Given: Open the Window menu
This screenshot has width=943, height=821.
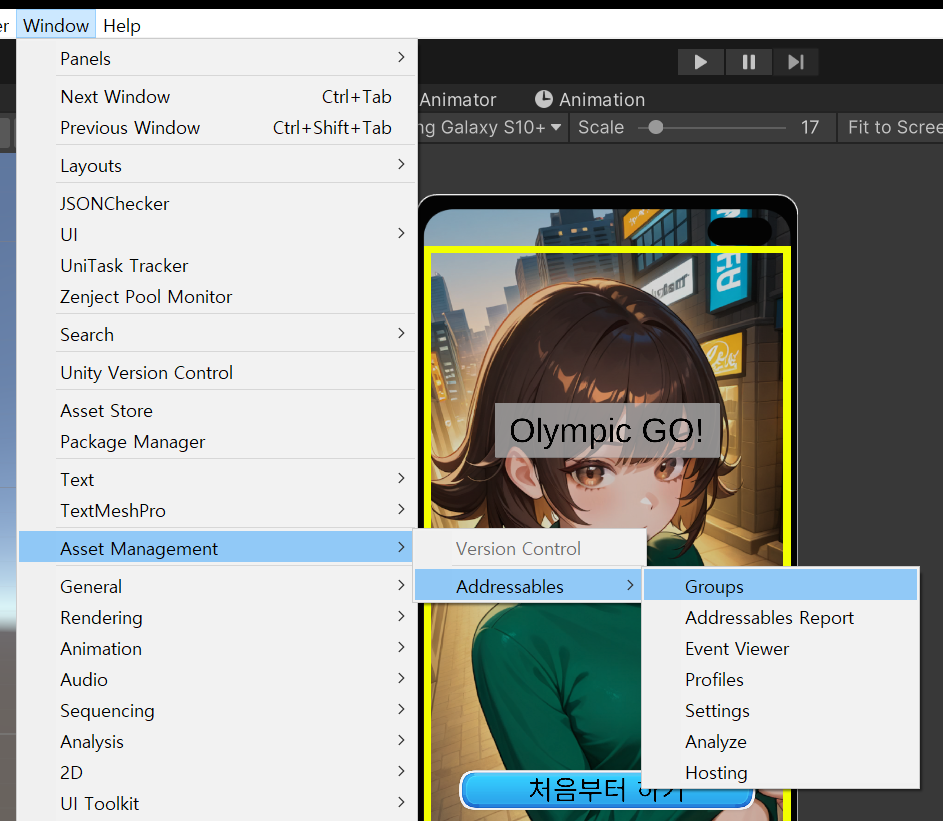Looking at the screenshot, I should [56, 26].
